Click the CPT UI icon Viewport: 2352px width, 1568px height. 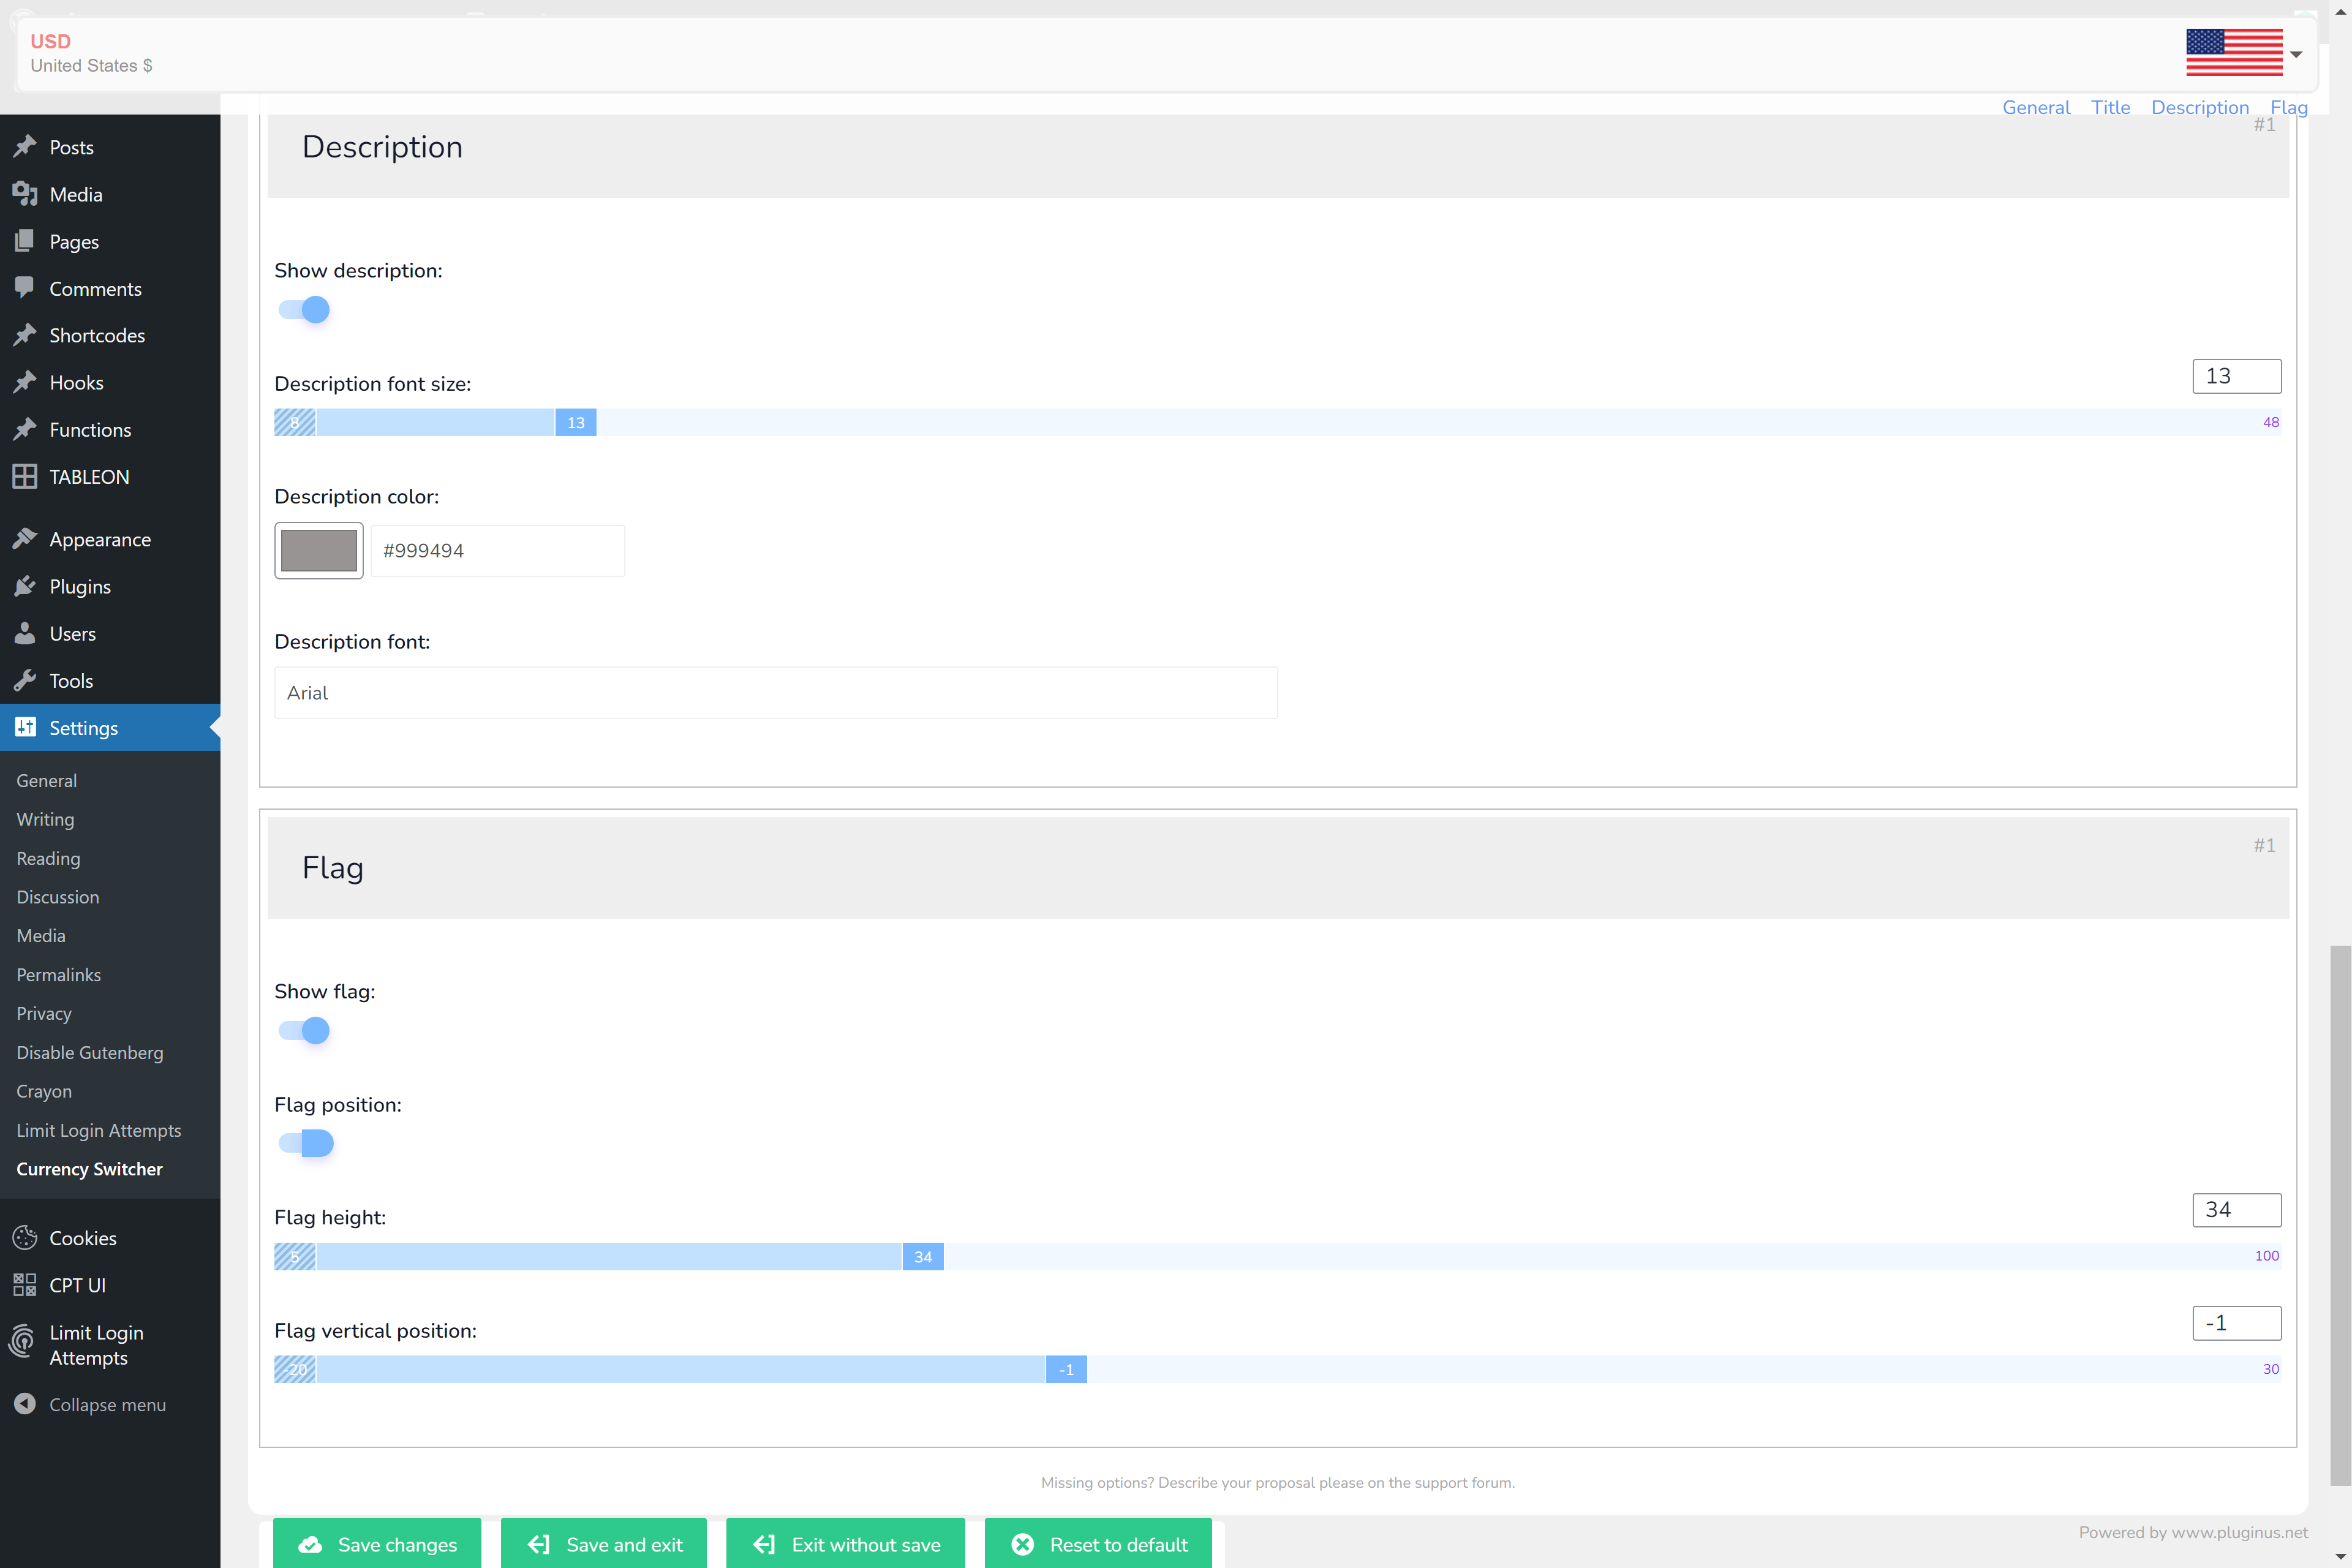pyautogui.click(x=25, y=1285)
